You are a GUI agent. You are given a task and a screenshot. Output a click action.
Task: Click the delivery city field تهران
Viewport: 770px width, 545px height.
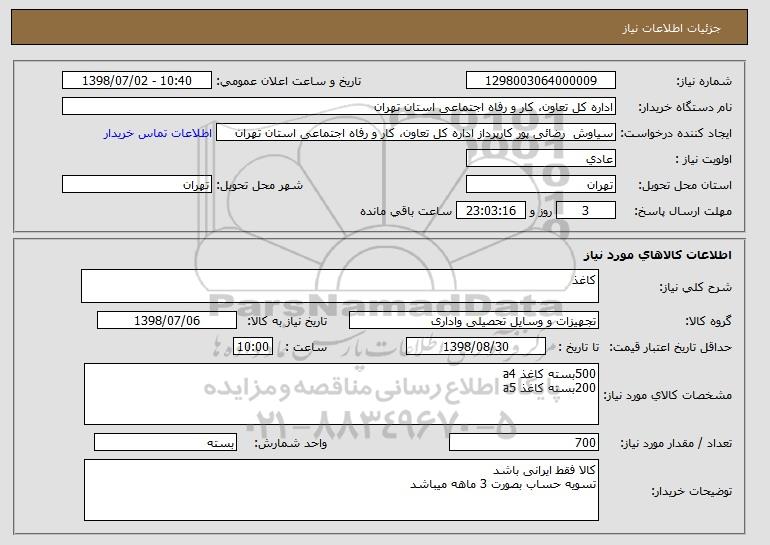click(137, 185)
